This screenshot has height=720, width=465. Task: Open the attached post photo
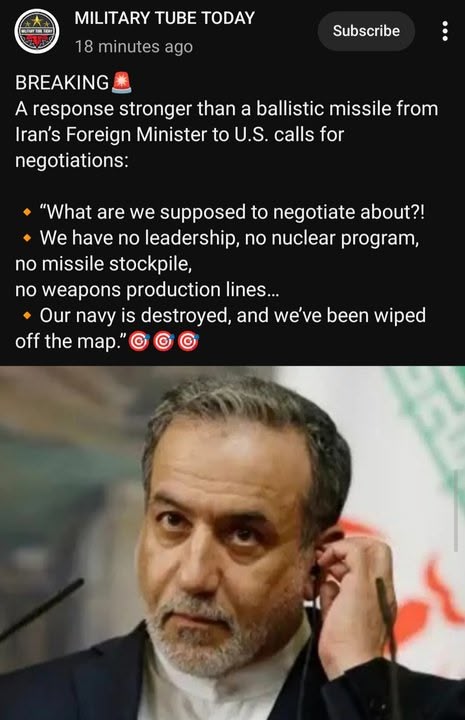click(232, 543)
